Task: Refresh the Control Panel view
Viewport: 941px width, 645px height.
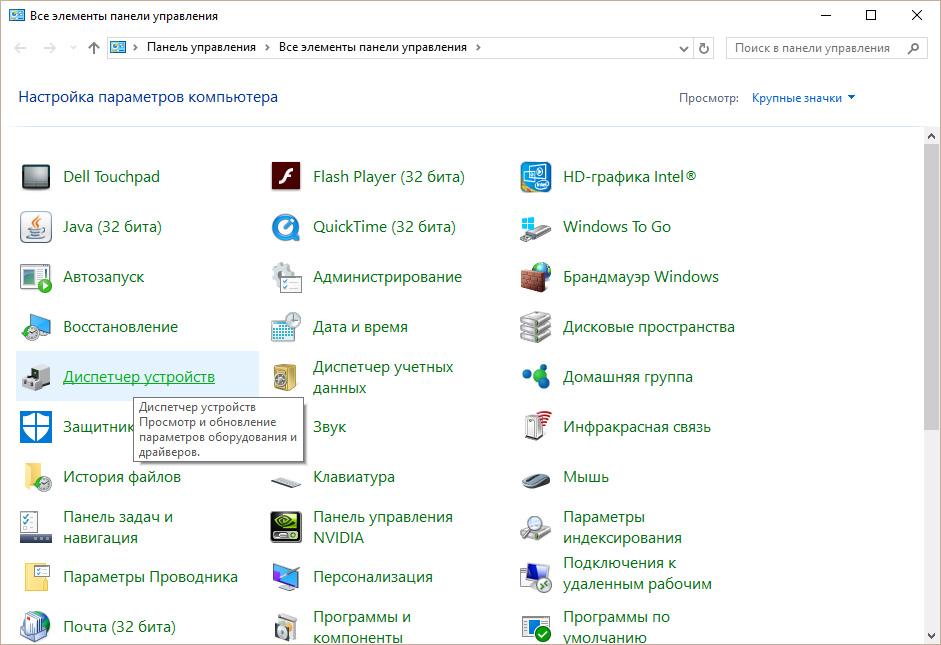Action: click(704, 48)
